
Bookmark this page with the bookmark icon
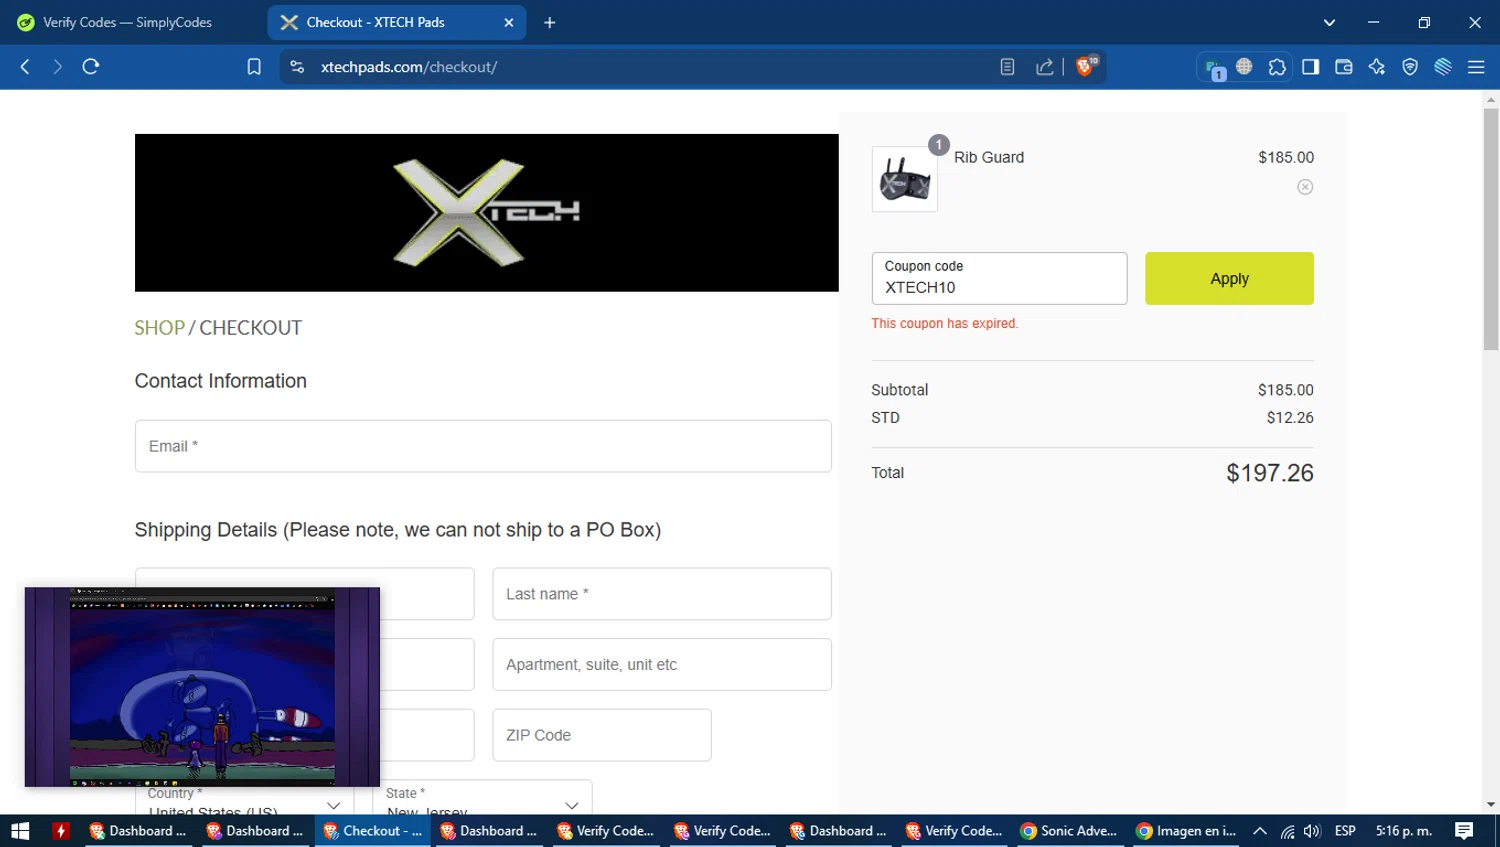coord(254,67)
